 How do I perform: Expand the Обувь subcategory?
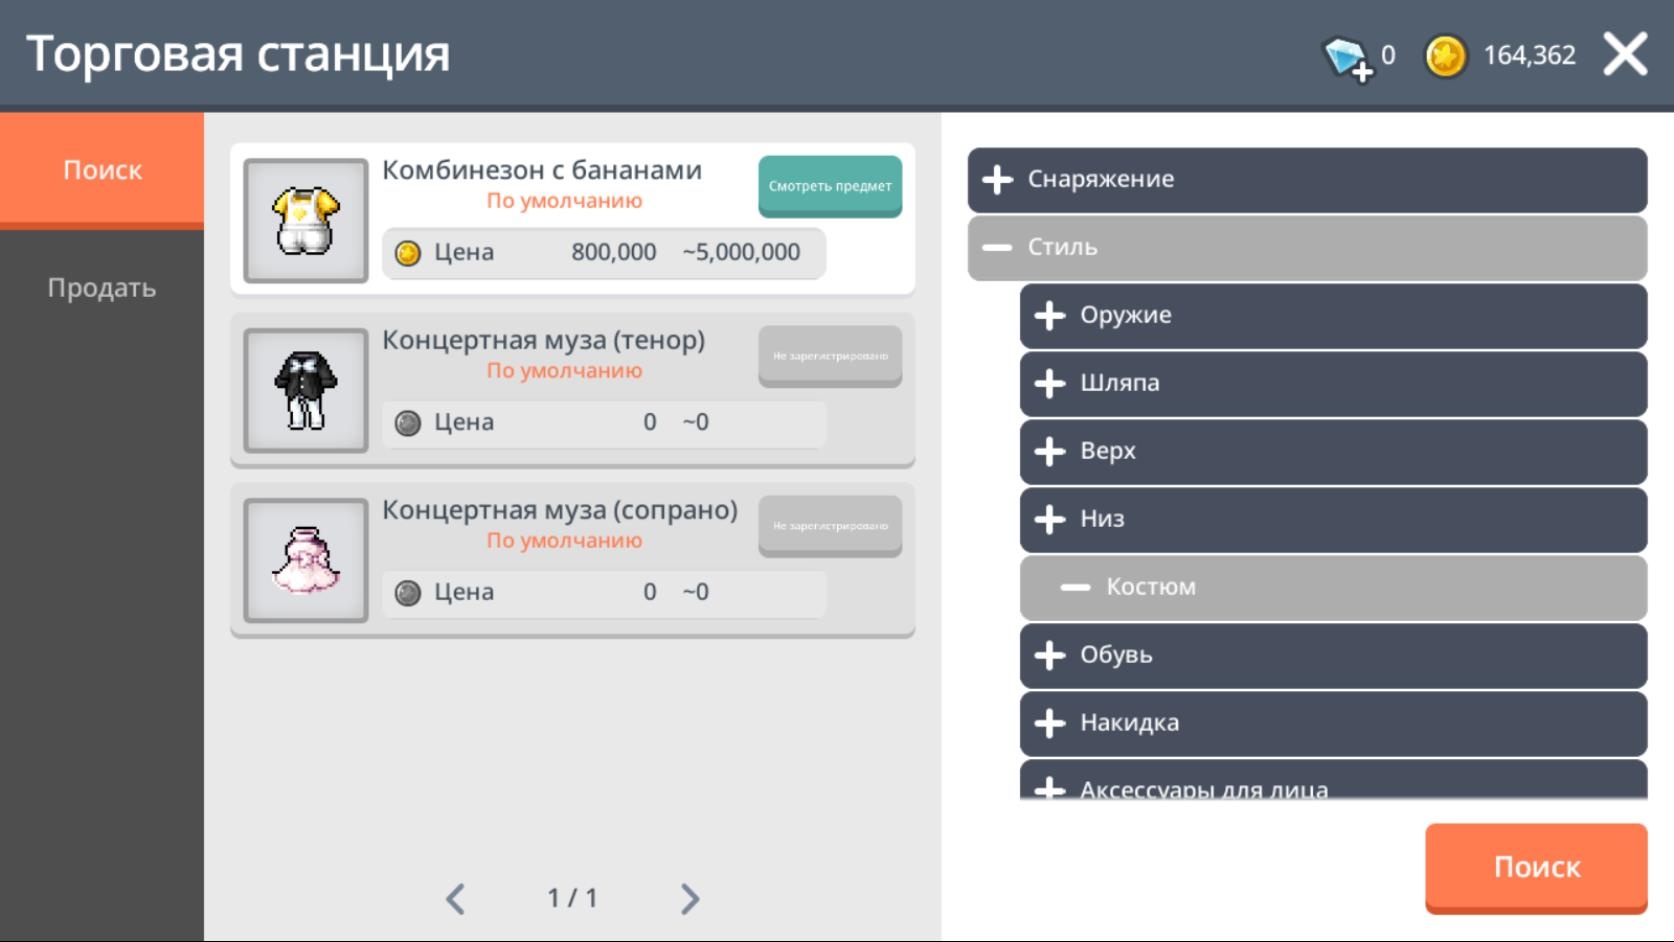1333,656
